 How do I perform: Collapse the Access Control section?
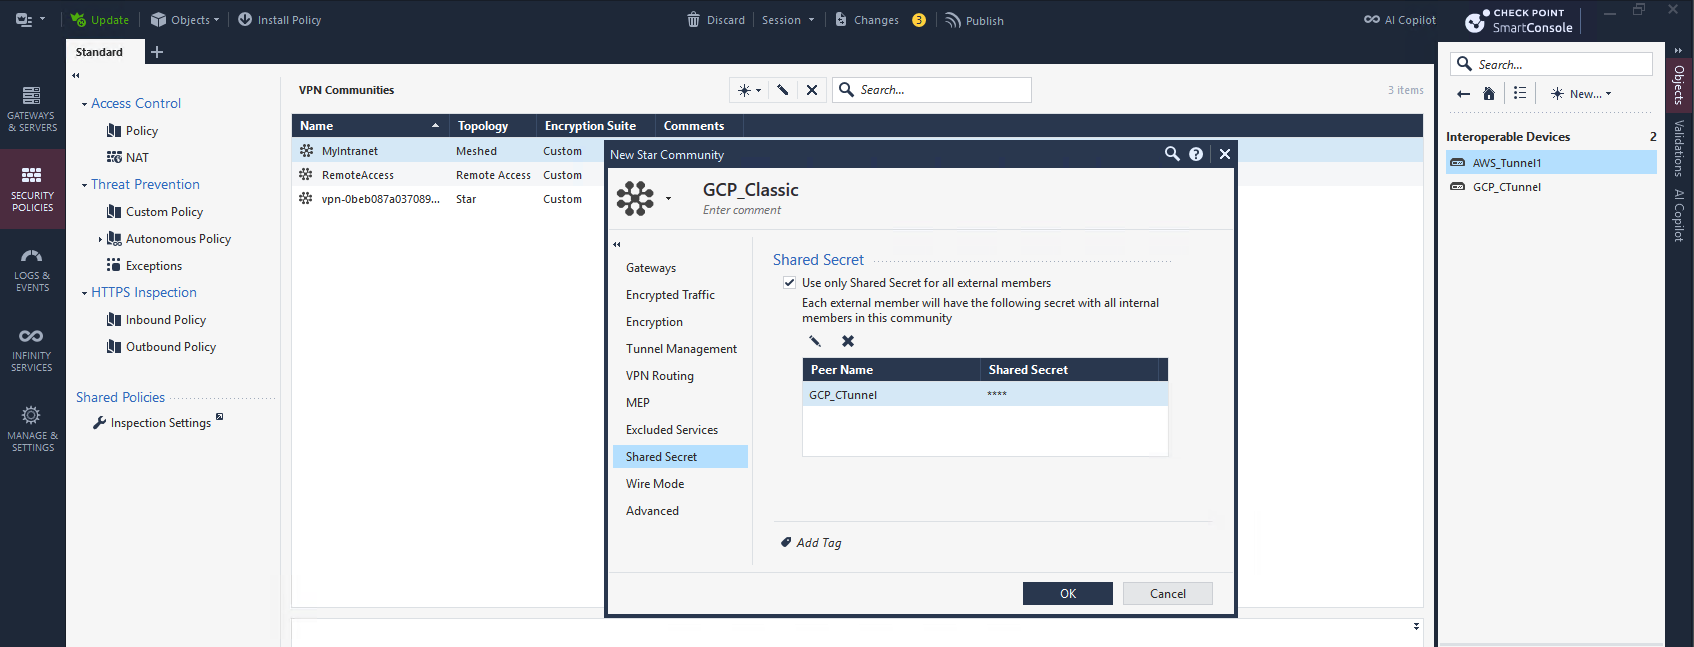[x=84, y=104]
